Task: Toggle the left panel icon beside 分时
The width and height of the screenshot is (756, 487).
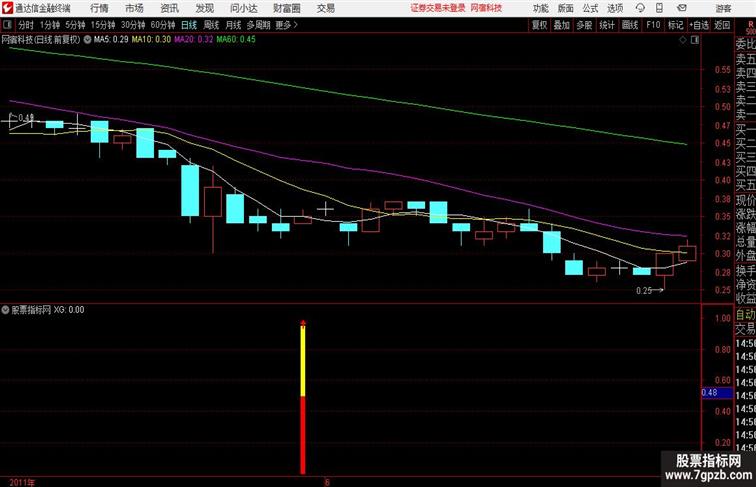Action: click(7, 25)
